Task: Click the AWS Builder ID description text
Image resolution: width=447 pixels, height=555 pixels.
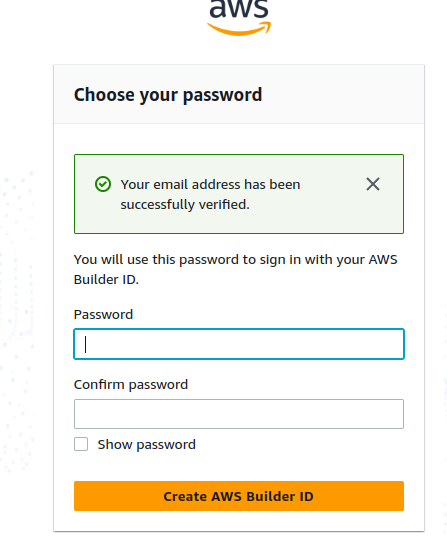Action: tap(235, 269)
